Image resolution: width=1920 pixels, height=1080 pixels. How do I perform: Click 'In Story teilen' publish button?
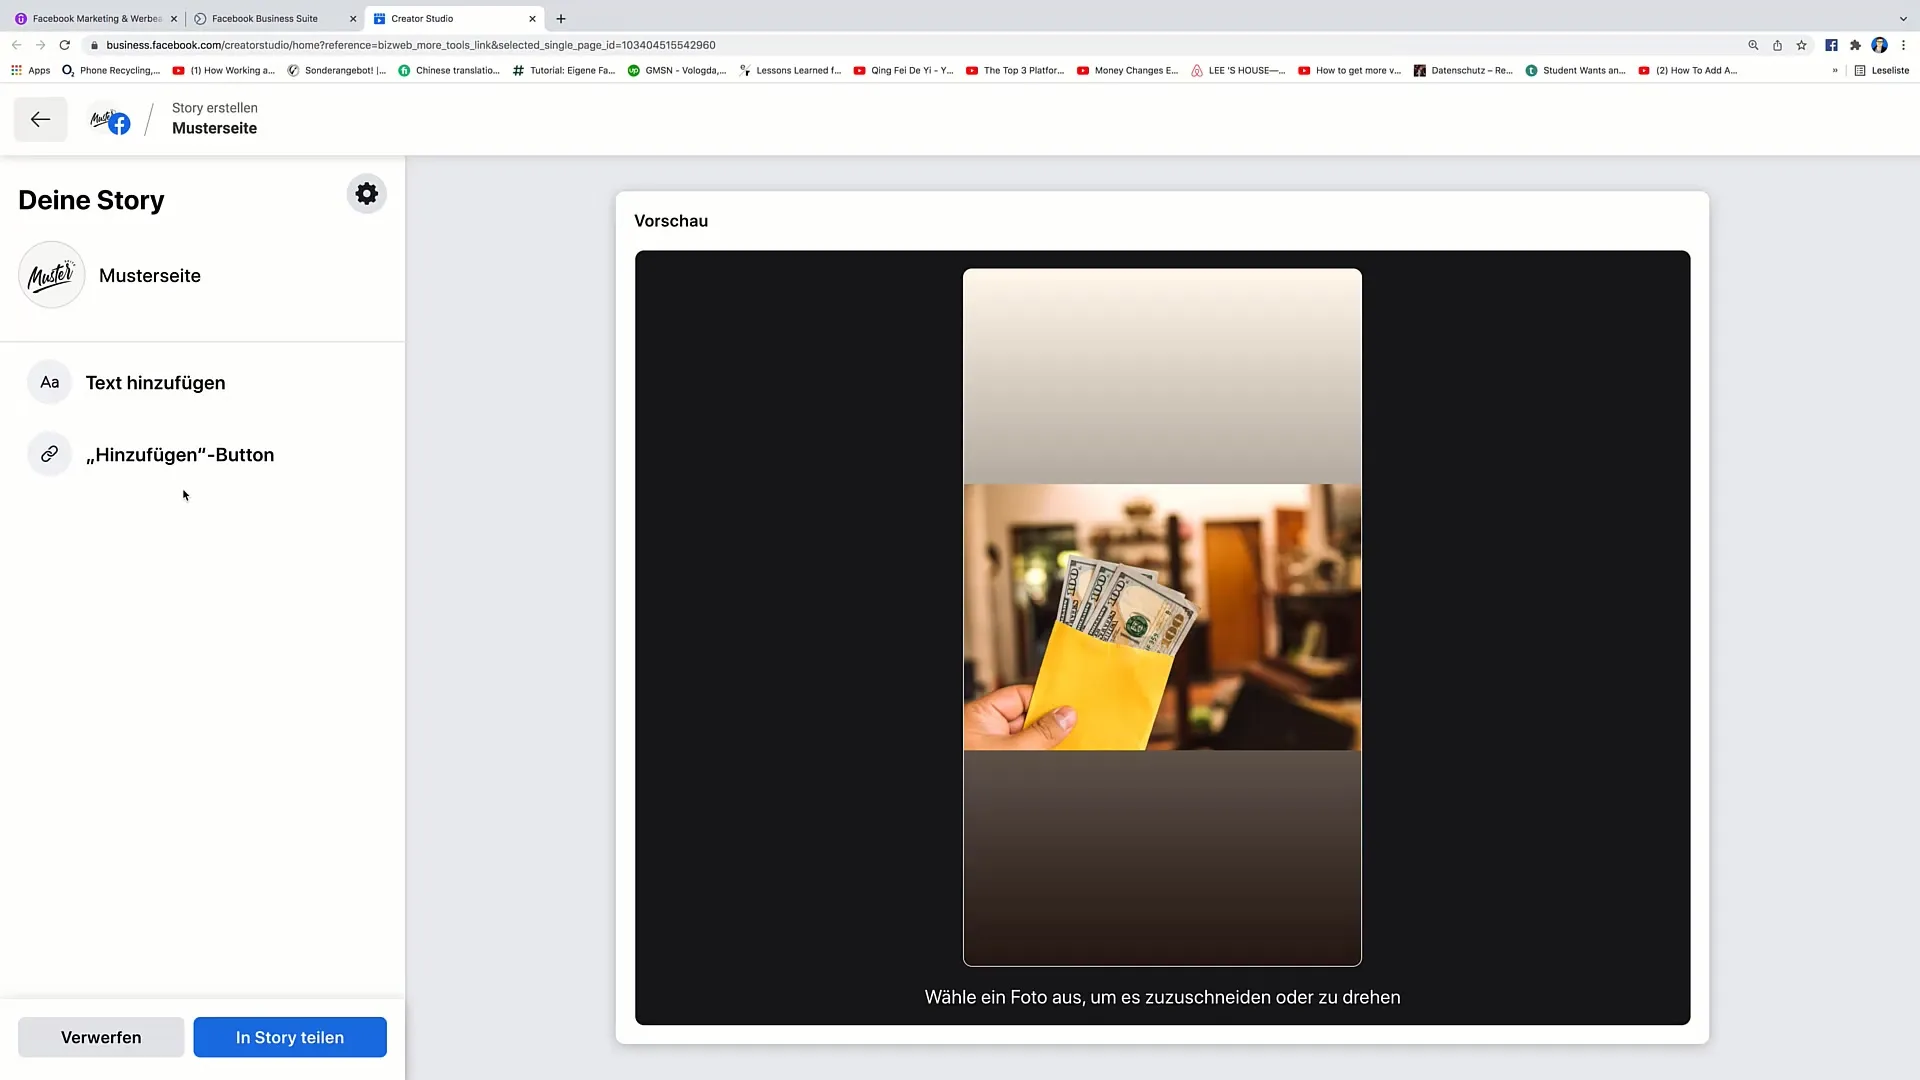[x=290, y=1036]
